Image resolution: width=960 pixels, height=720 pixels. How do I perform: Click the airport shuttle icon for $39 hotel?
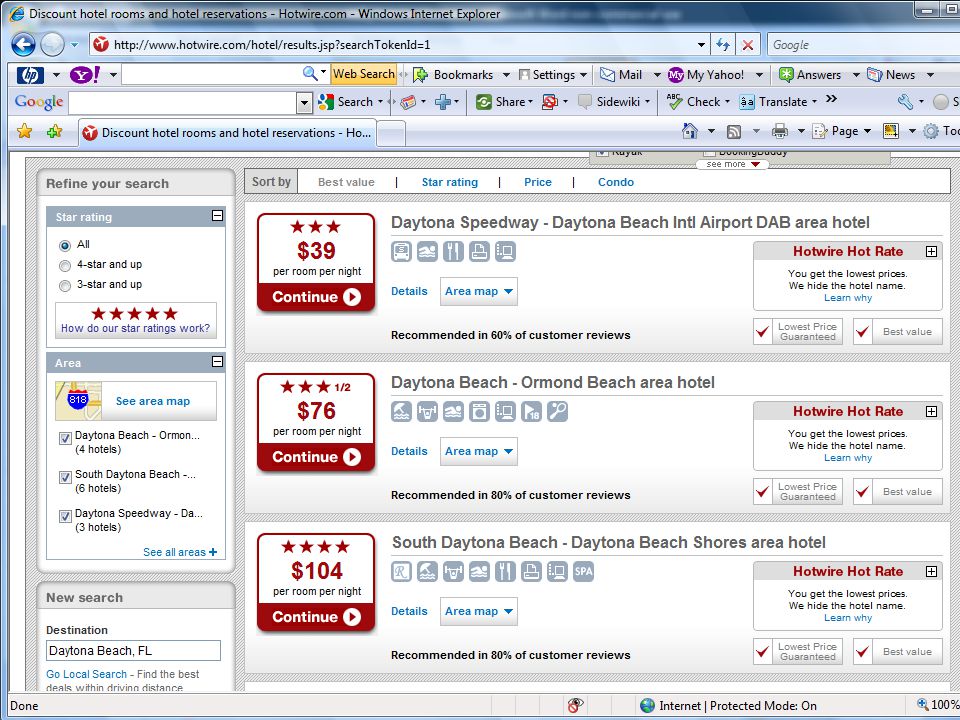click(402, 252)
